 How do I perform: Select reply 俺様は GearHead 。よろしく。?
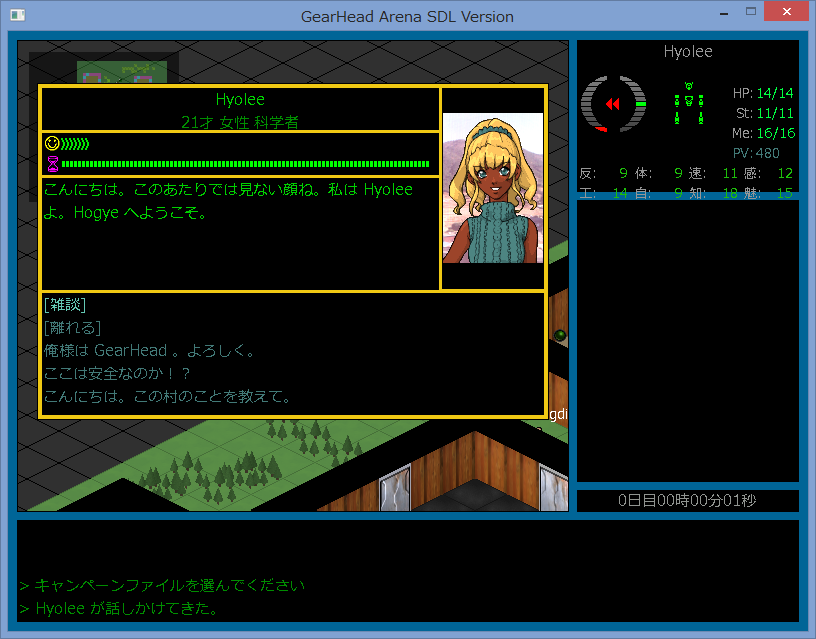pos(149,350)
